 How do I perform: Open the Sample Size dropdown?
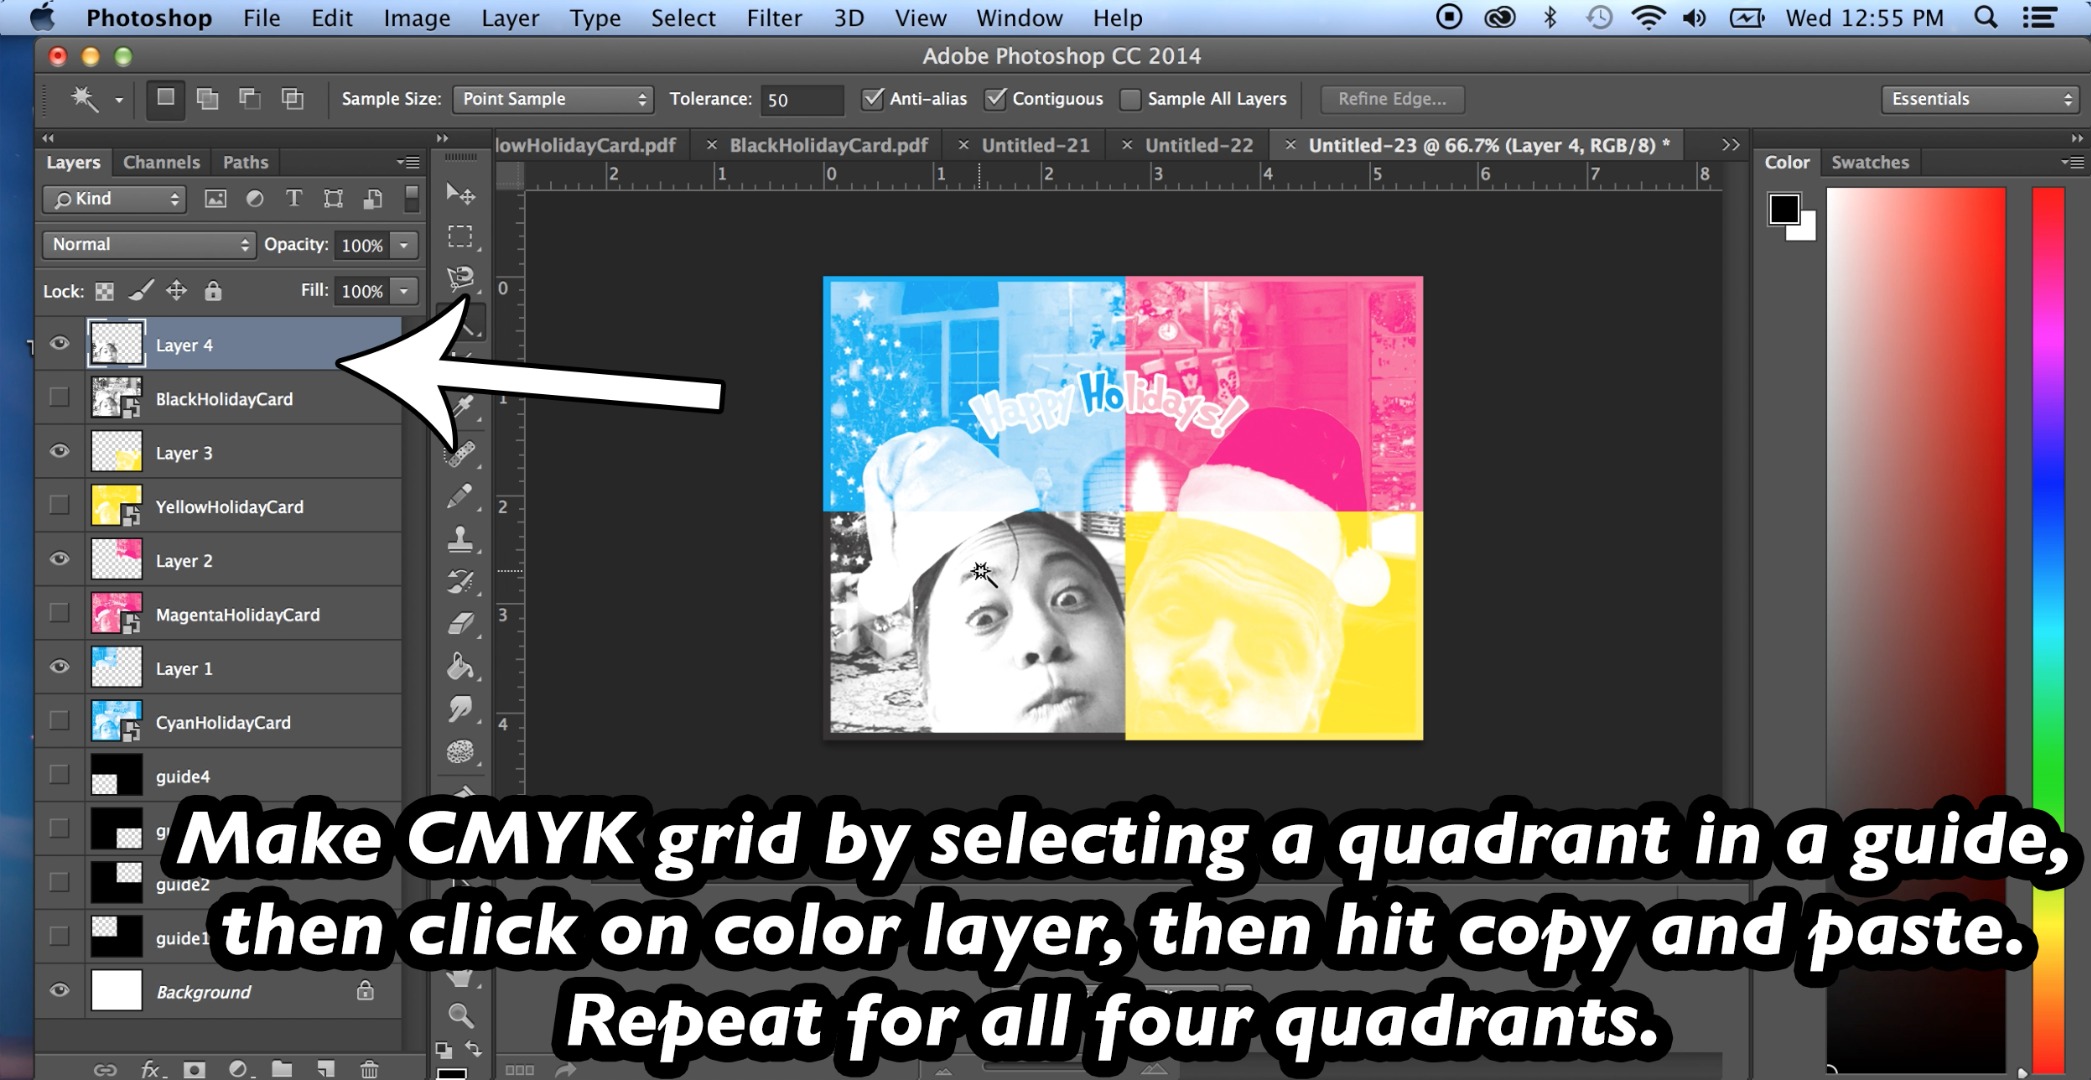click(x=551, y=98)
